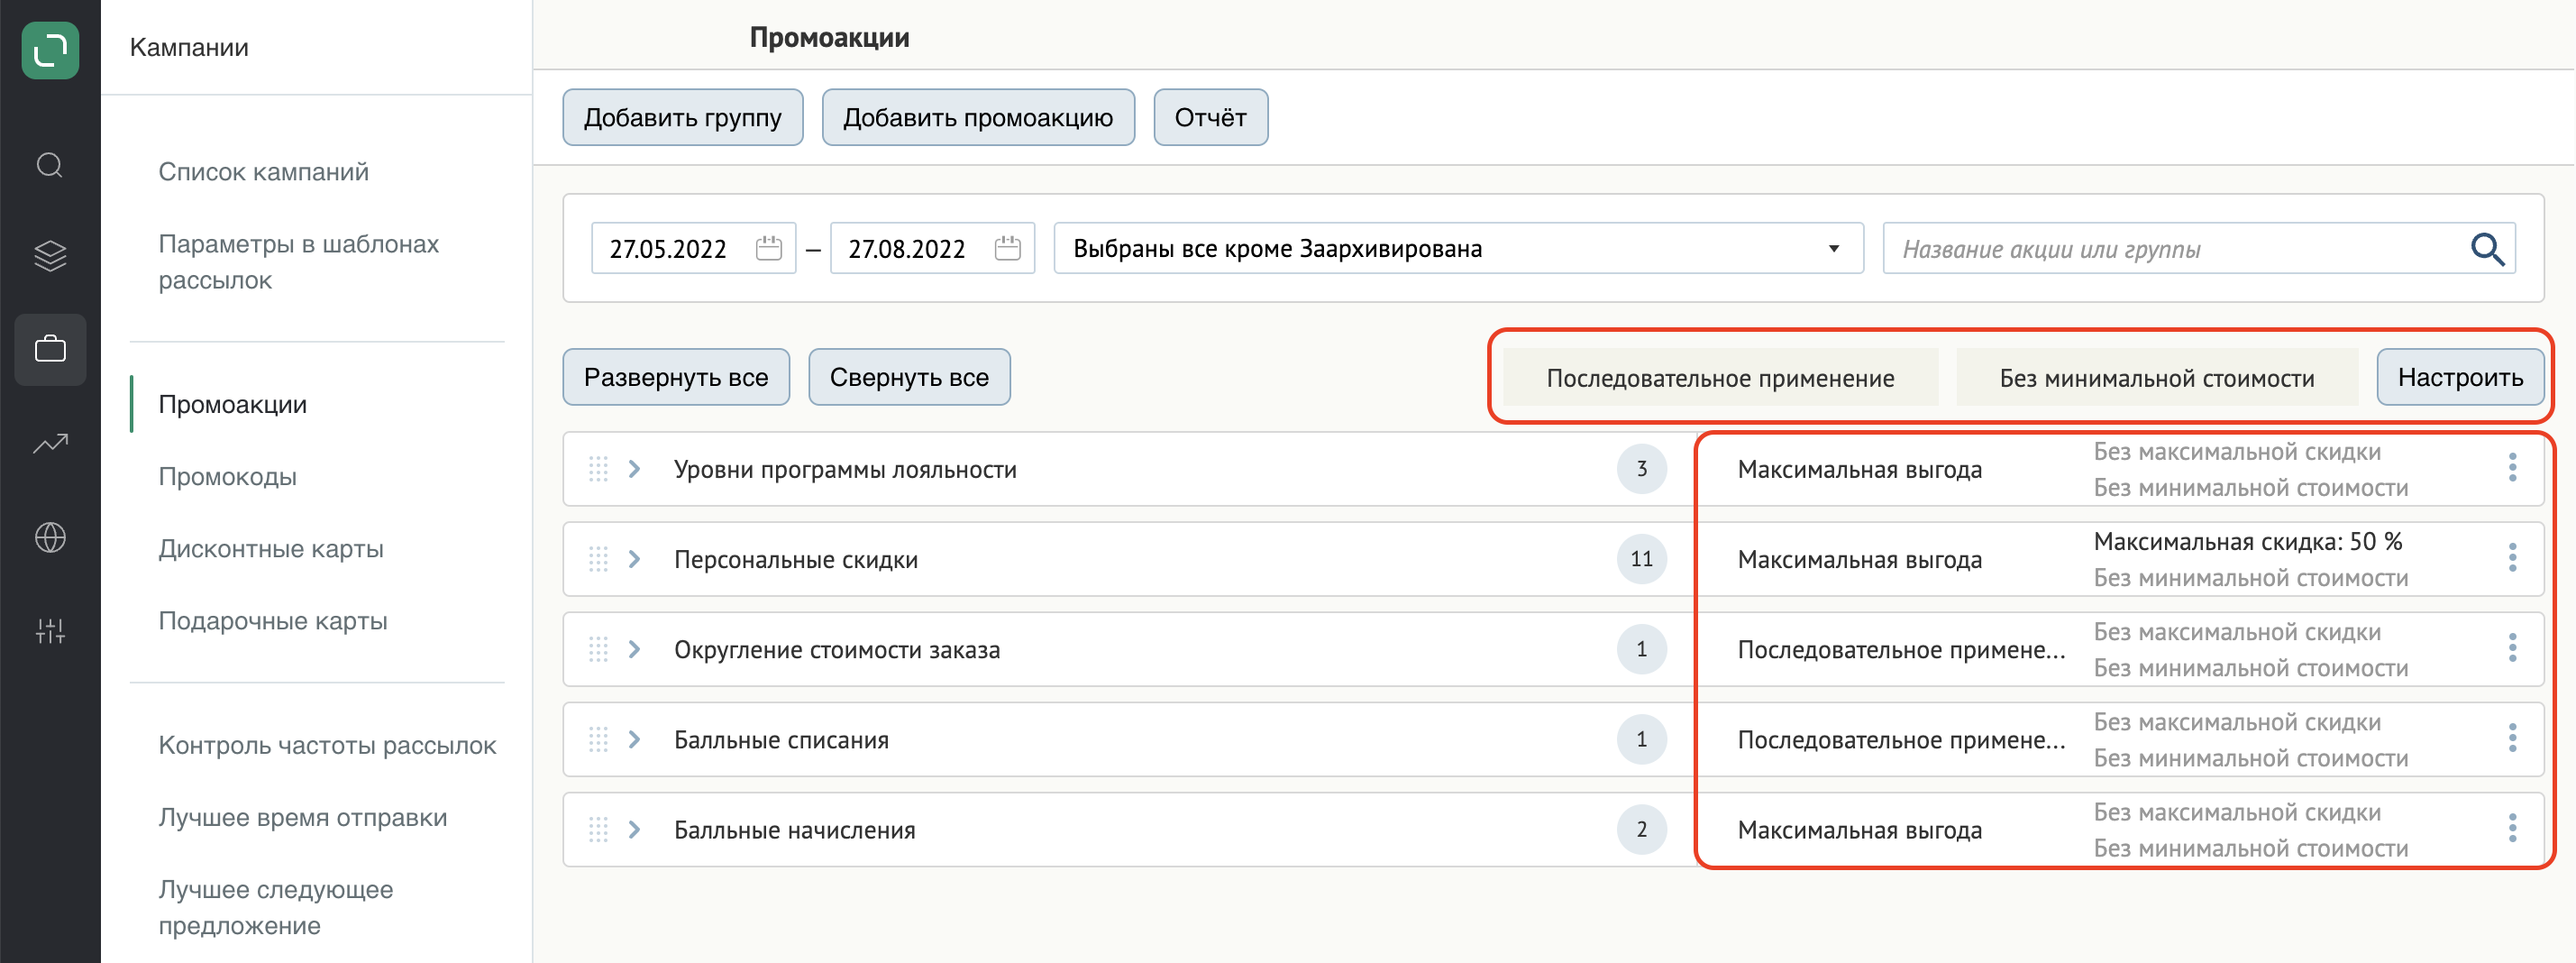Click Последовательное примене... in Балльные списания row
The image size is (2576, 963).
tap(1901, 740)
